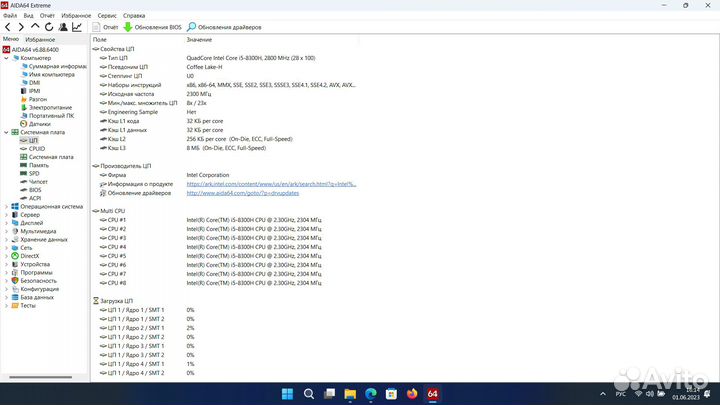The image size is (720, 405).
Task: Select the DMI tree item
Action: pos(30,83)
